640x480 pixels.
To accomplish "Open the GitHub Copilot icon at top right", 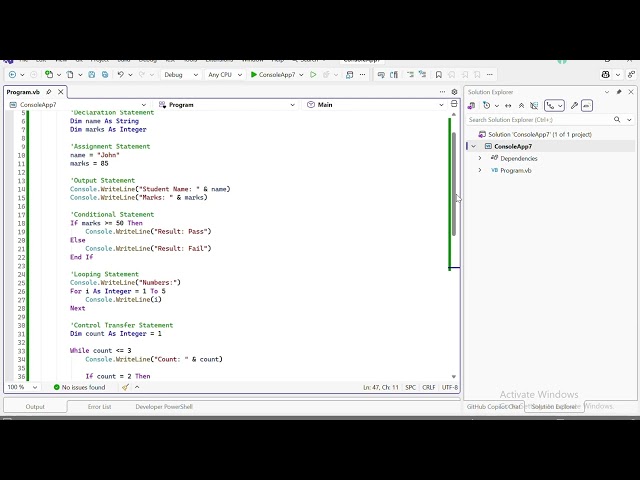I will (x=606, y=75).
